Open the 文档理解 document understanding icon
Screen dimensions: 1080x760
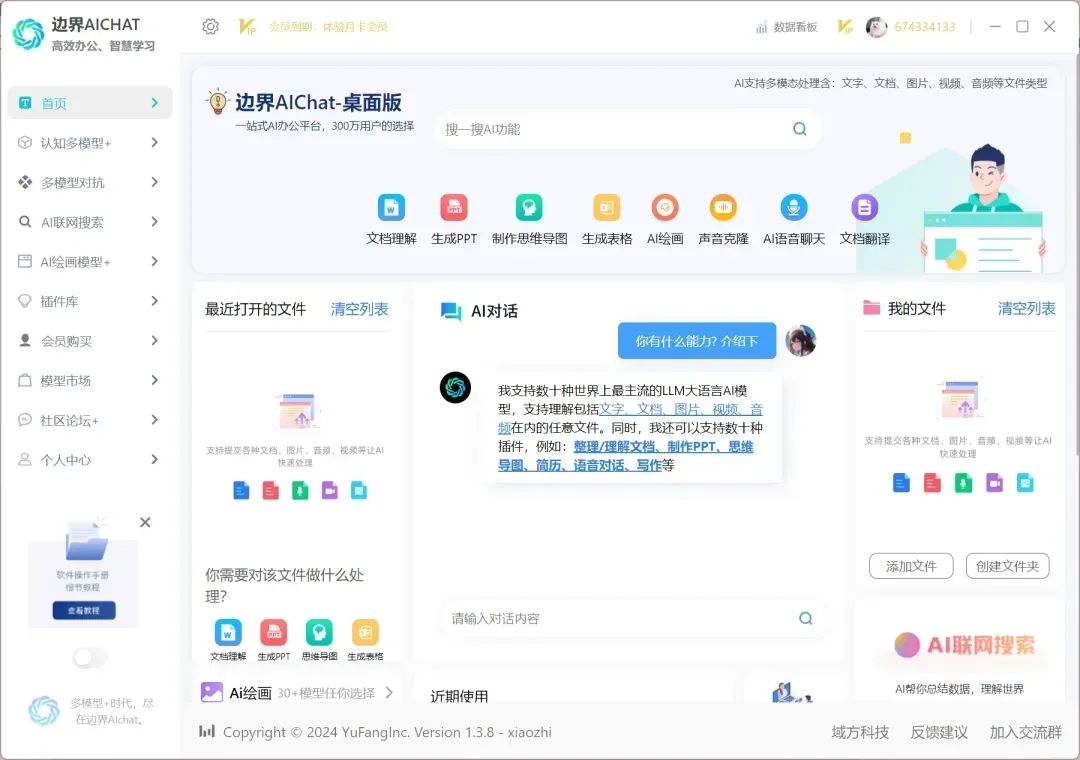391,208
